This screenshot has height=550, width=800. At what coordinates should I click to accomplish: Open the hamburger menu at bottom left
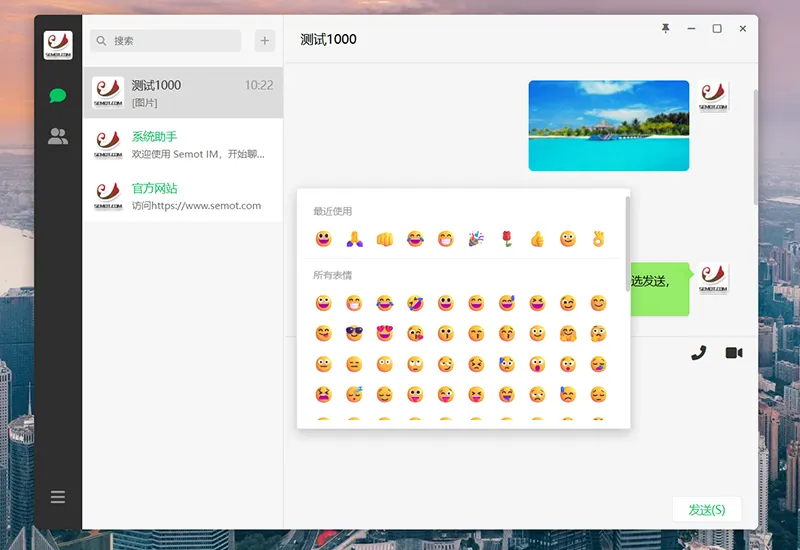point(58,497)
